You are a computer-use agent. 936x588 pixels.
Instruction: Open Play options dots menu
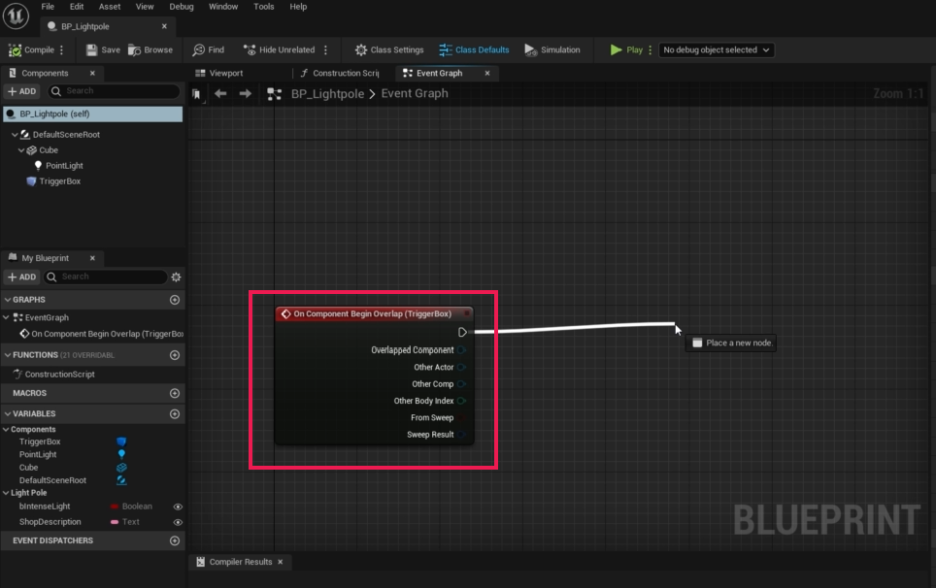pos(650,50)
